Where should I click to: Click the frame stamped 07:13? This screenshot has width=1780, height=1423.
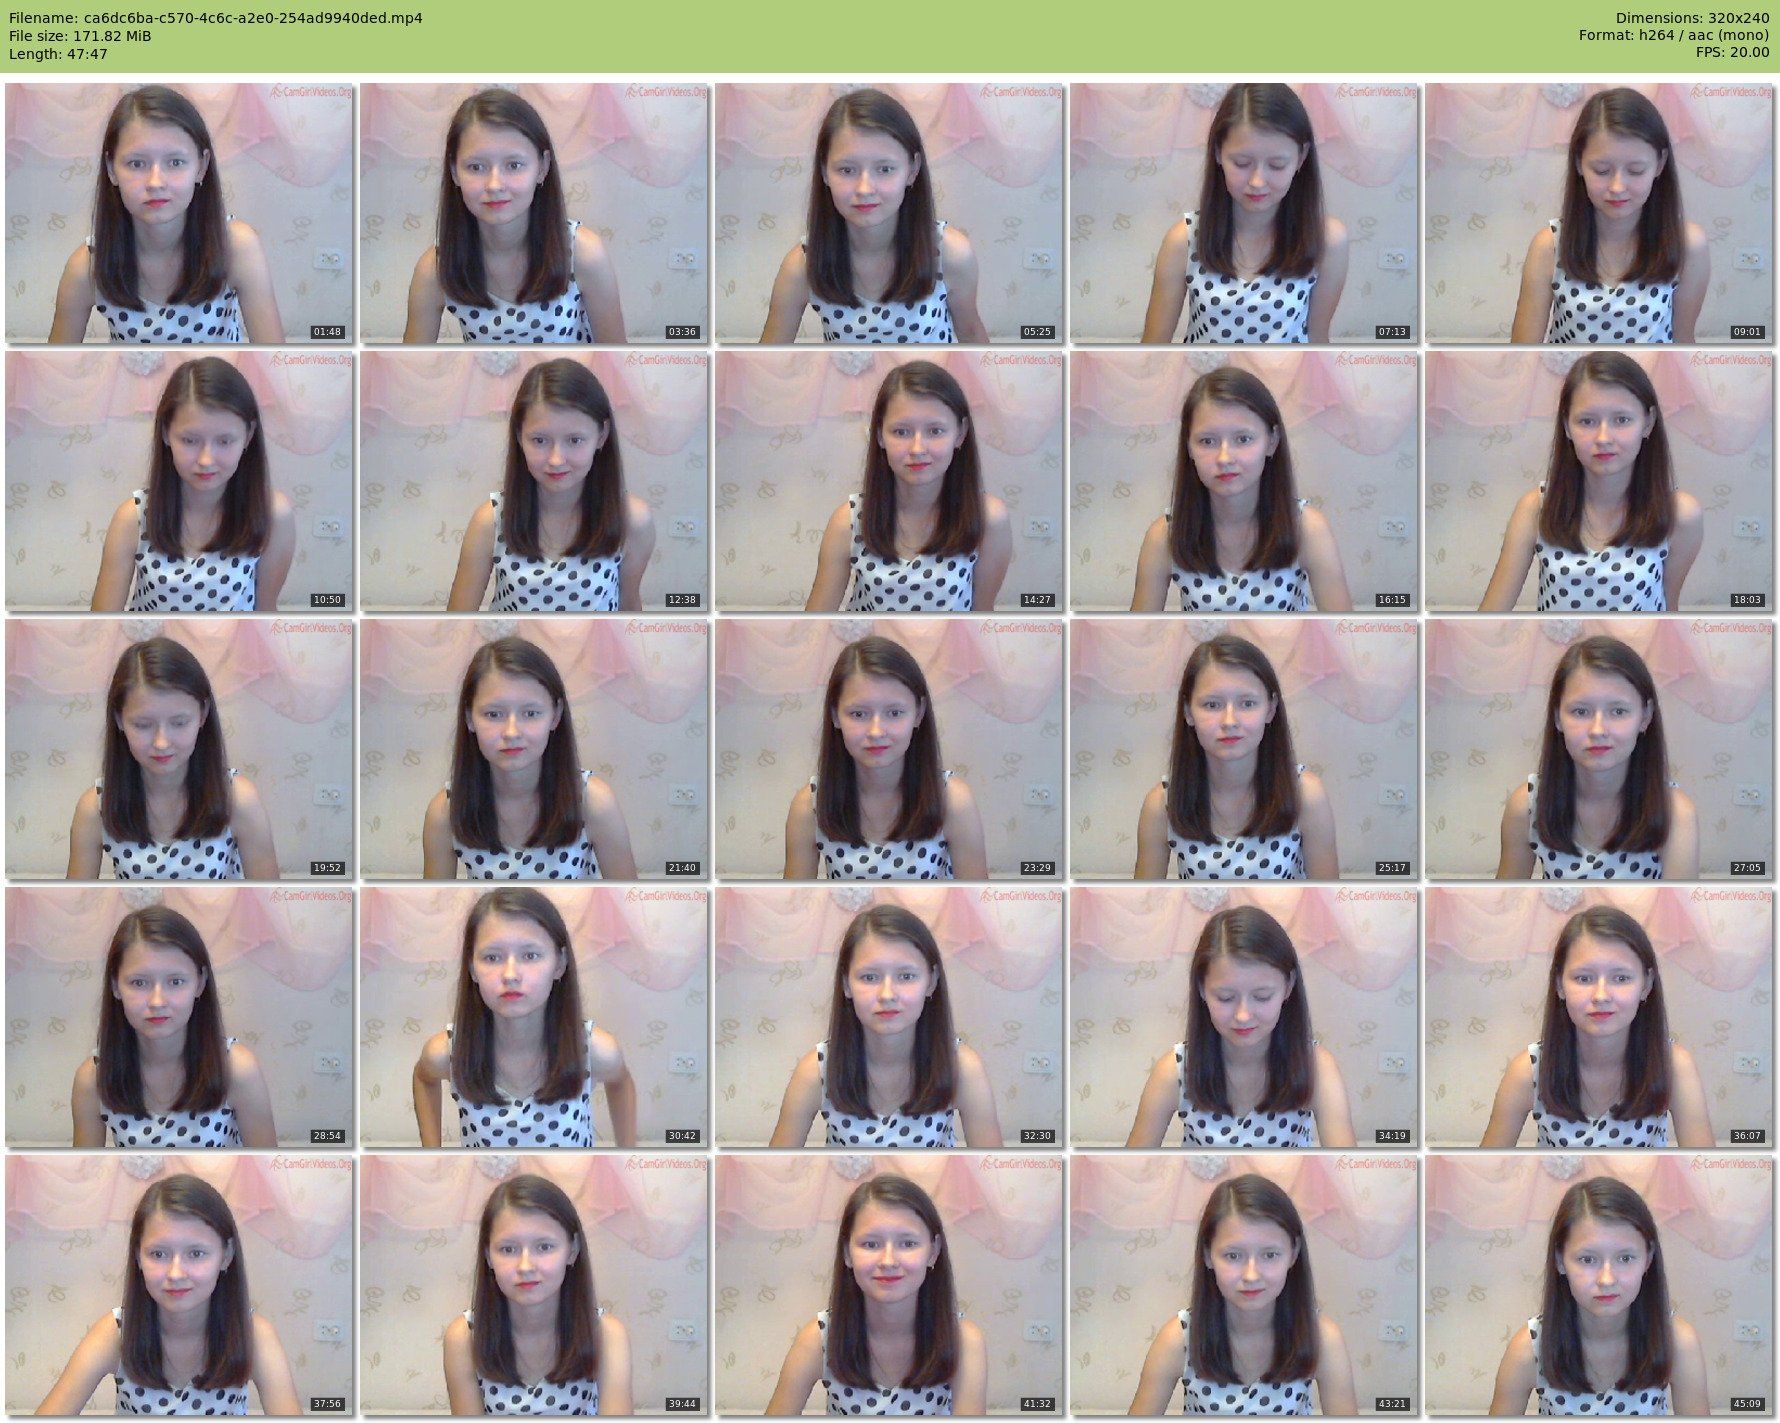pos(1244,213)
